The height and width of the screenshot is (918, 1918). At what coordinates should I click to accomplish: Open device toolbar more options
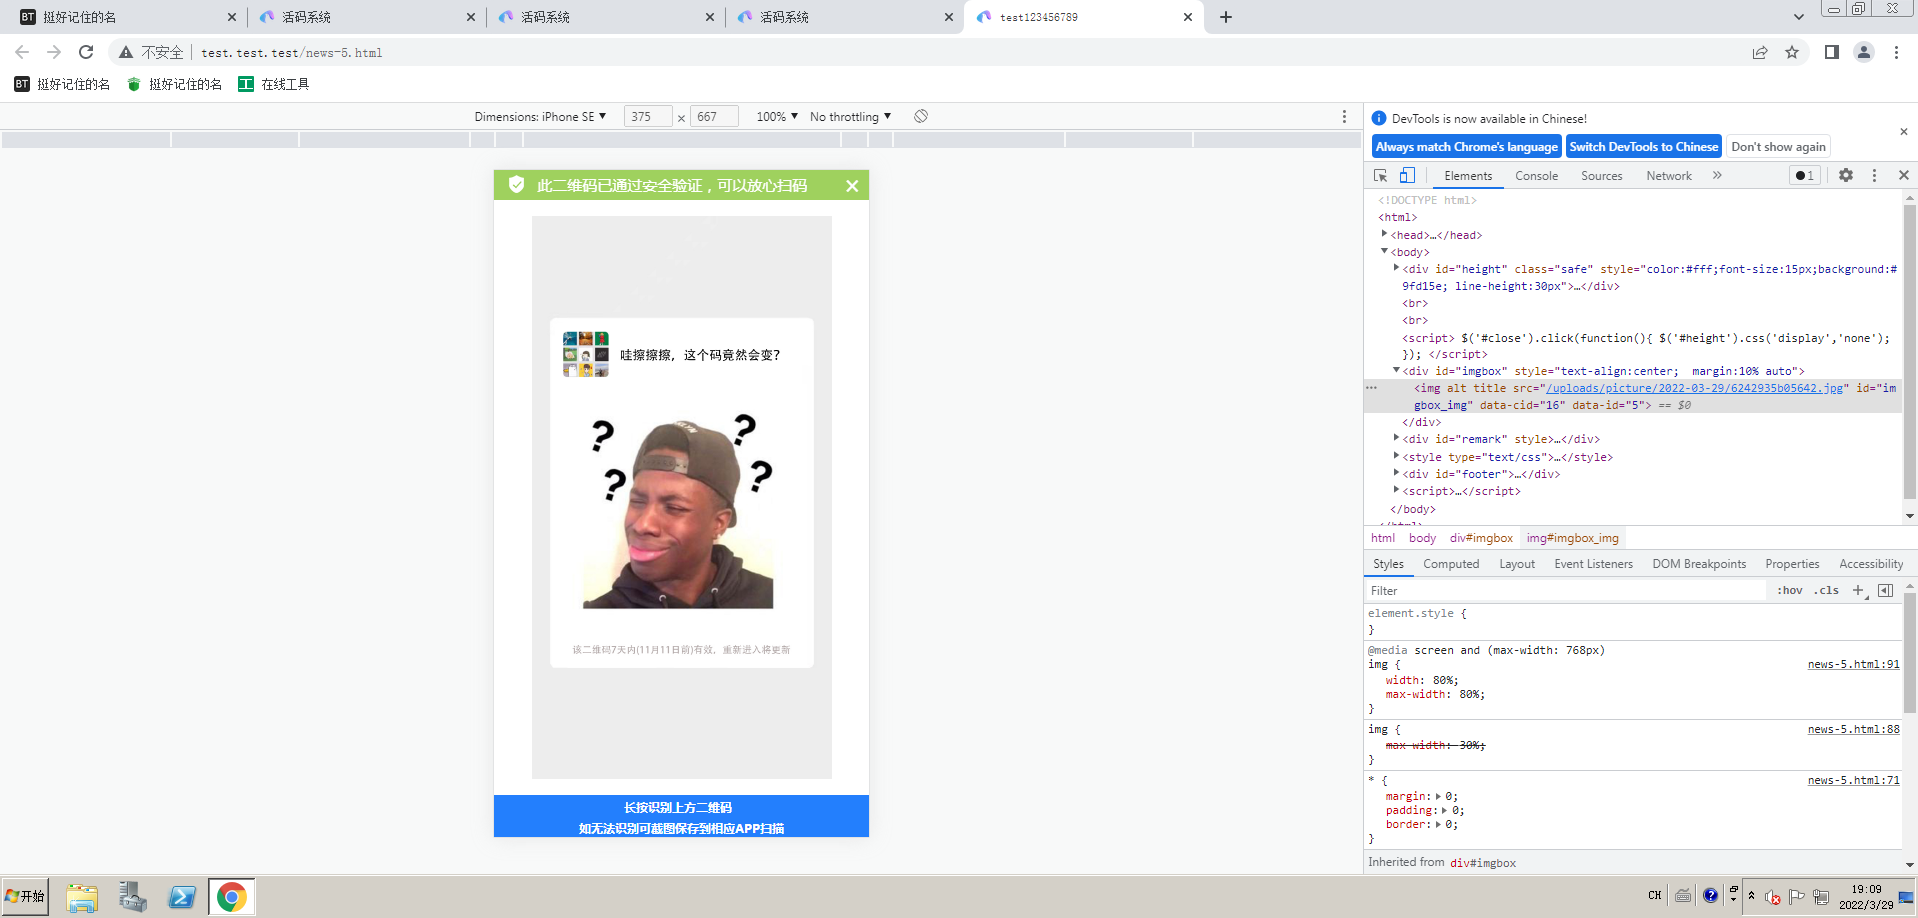tap(1344, 116)
